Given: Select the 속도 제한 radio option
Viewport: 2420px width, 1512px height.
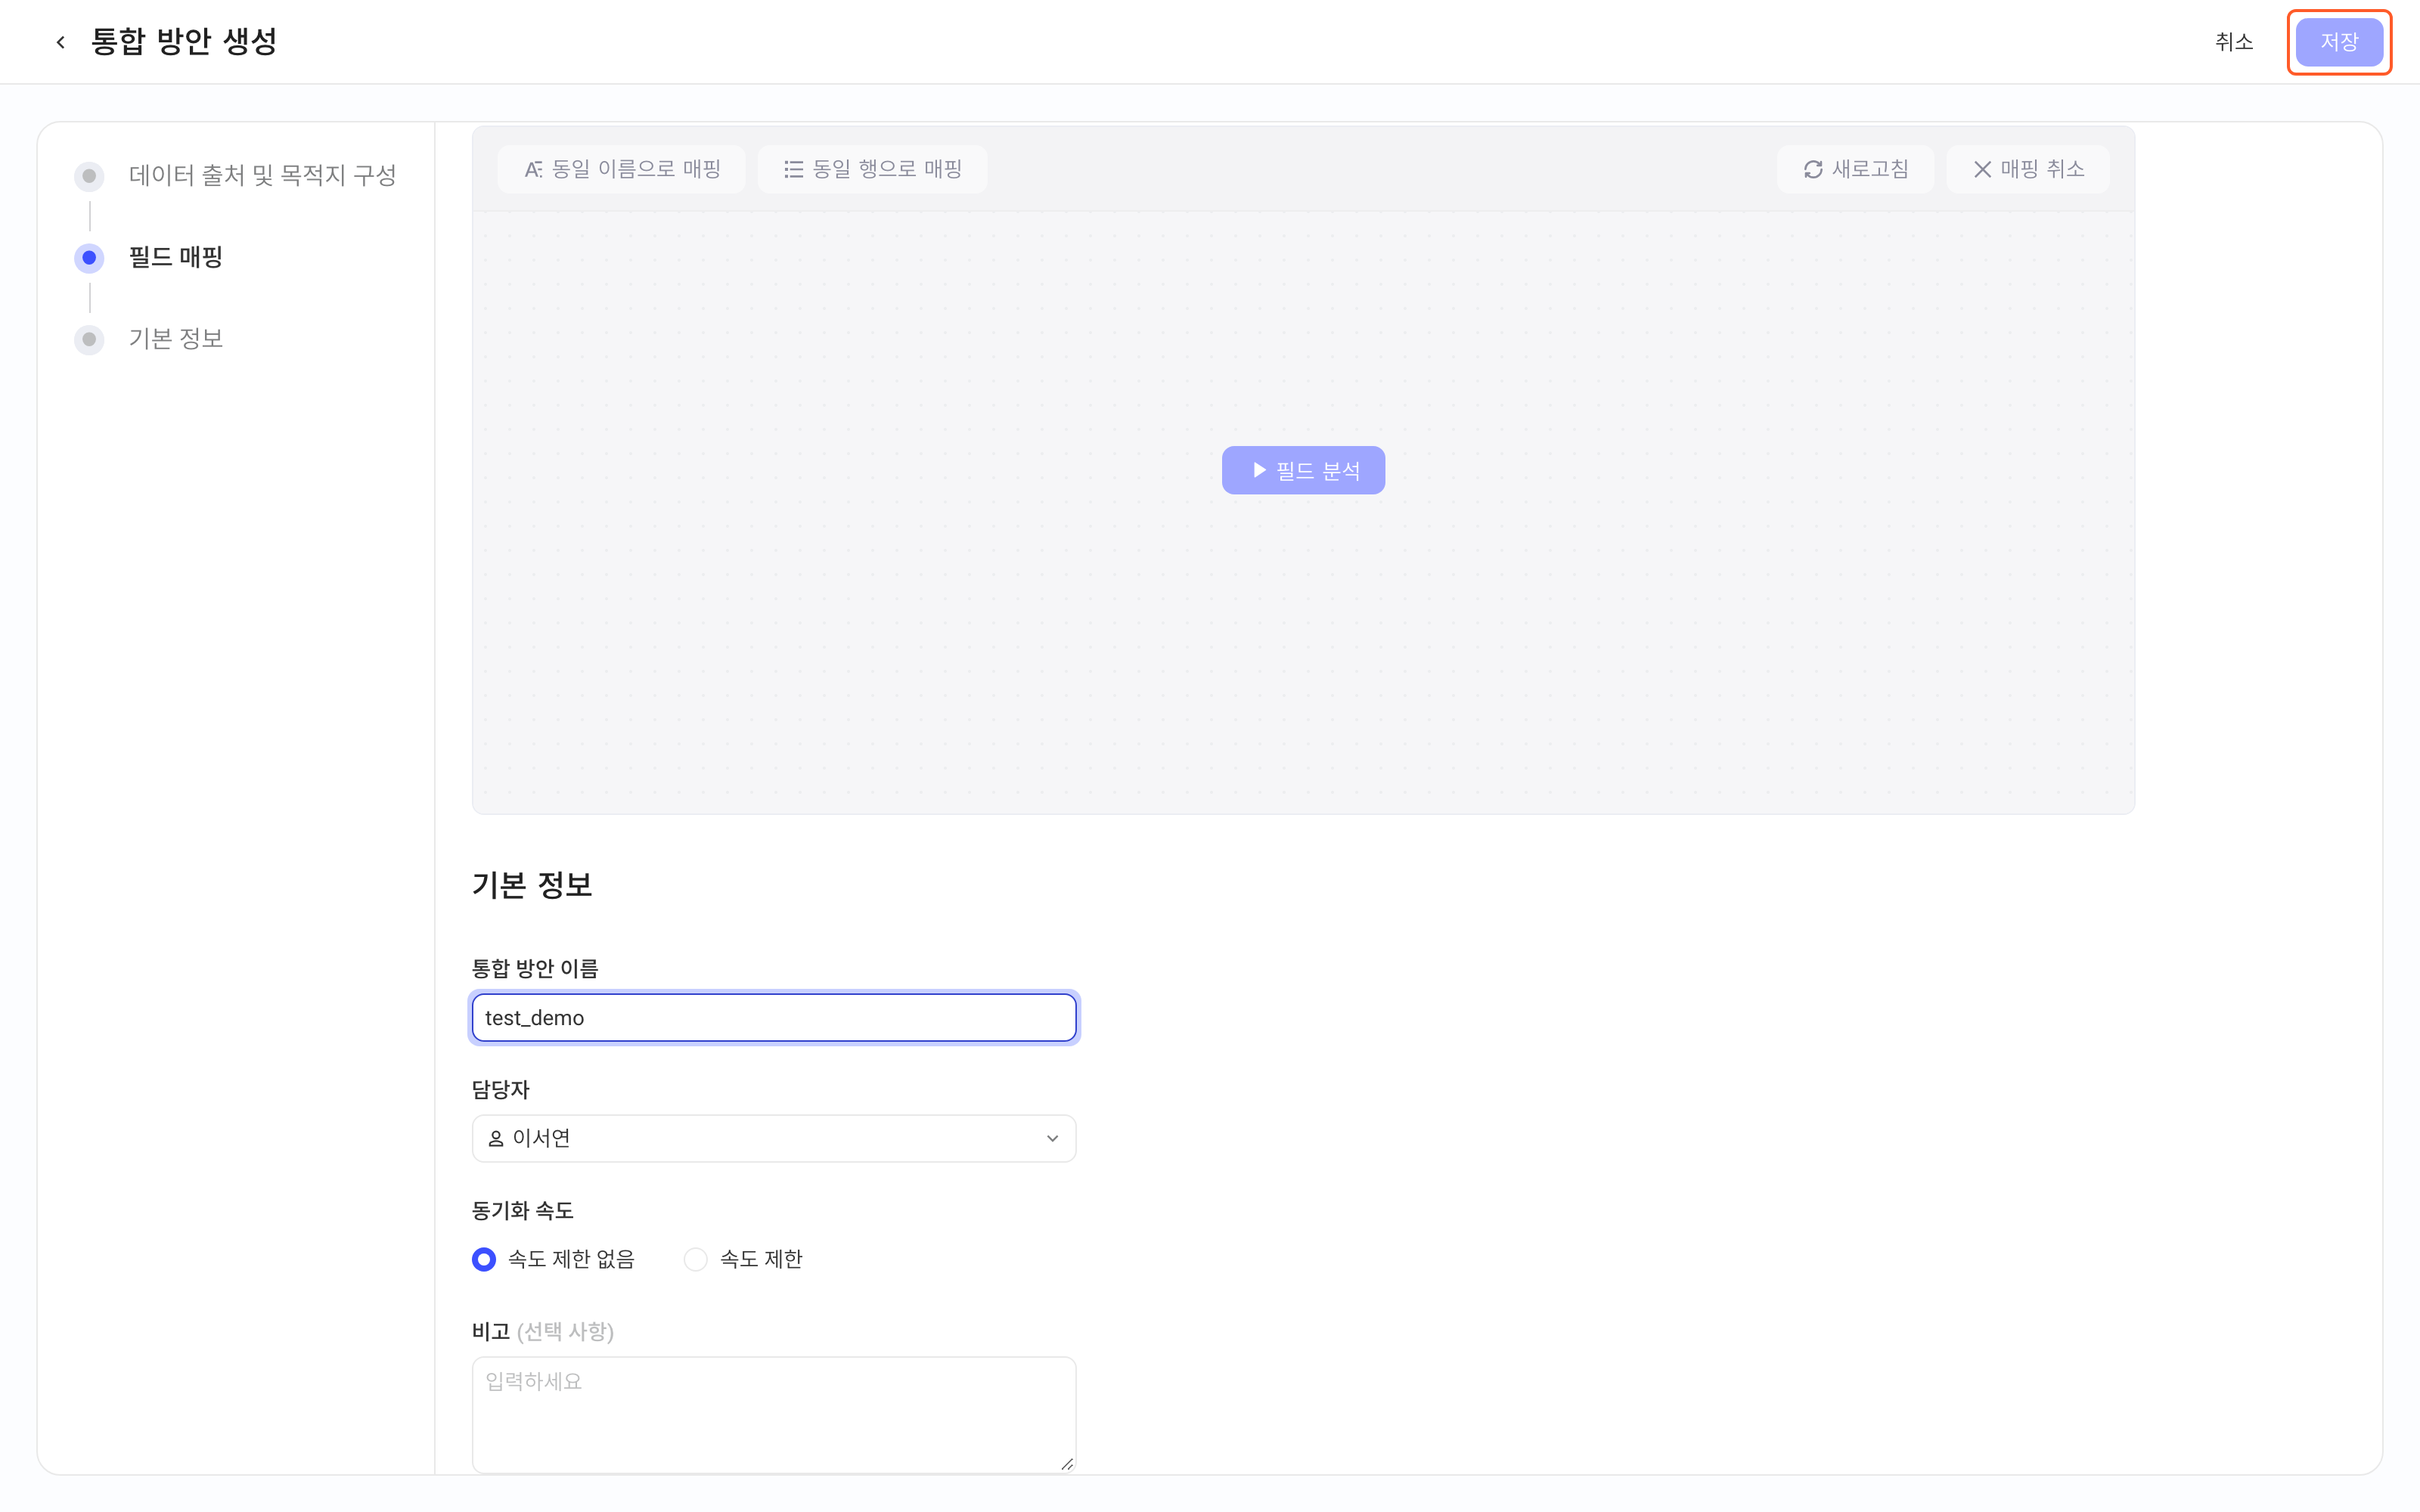Looking at the screenshot, I should 743,1259.
